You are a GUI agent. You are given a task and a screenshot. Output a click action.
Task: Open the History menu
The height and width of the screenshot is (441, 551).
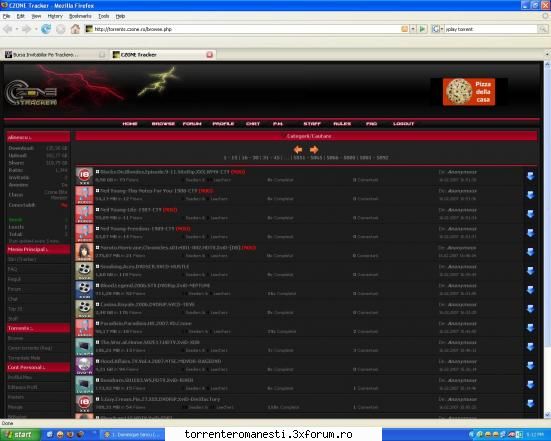[x=55, y=16]
